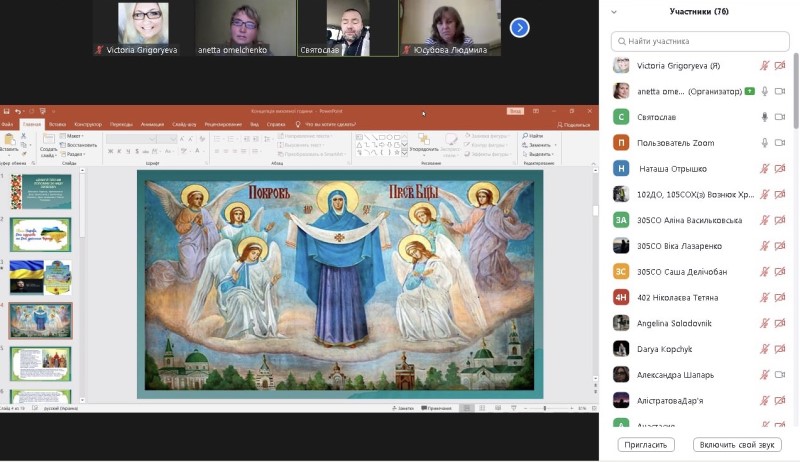Open the Слайд-шоу (Slide Show) ribbon tab

click(184, 124)
